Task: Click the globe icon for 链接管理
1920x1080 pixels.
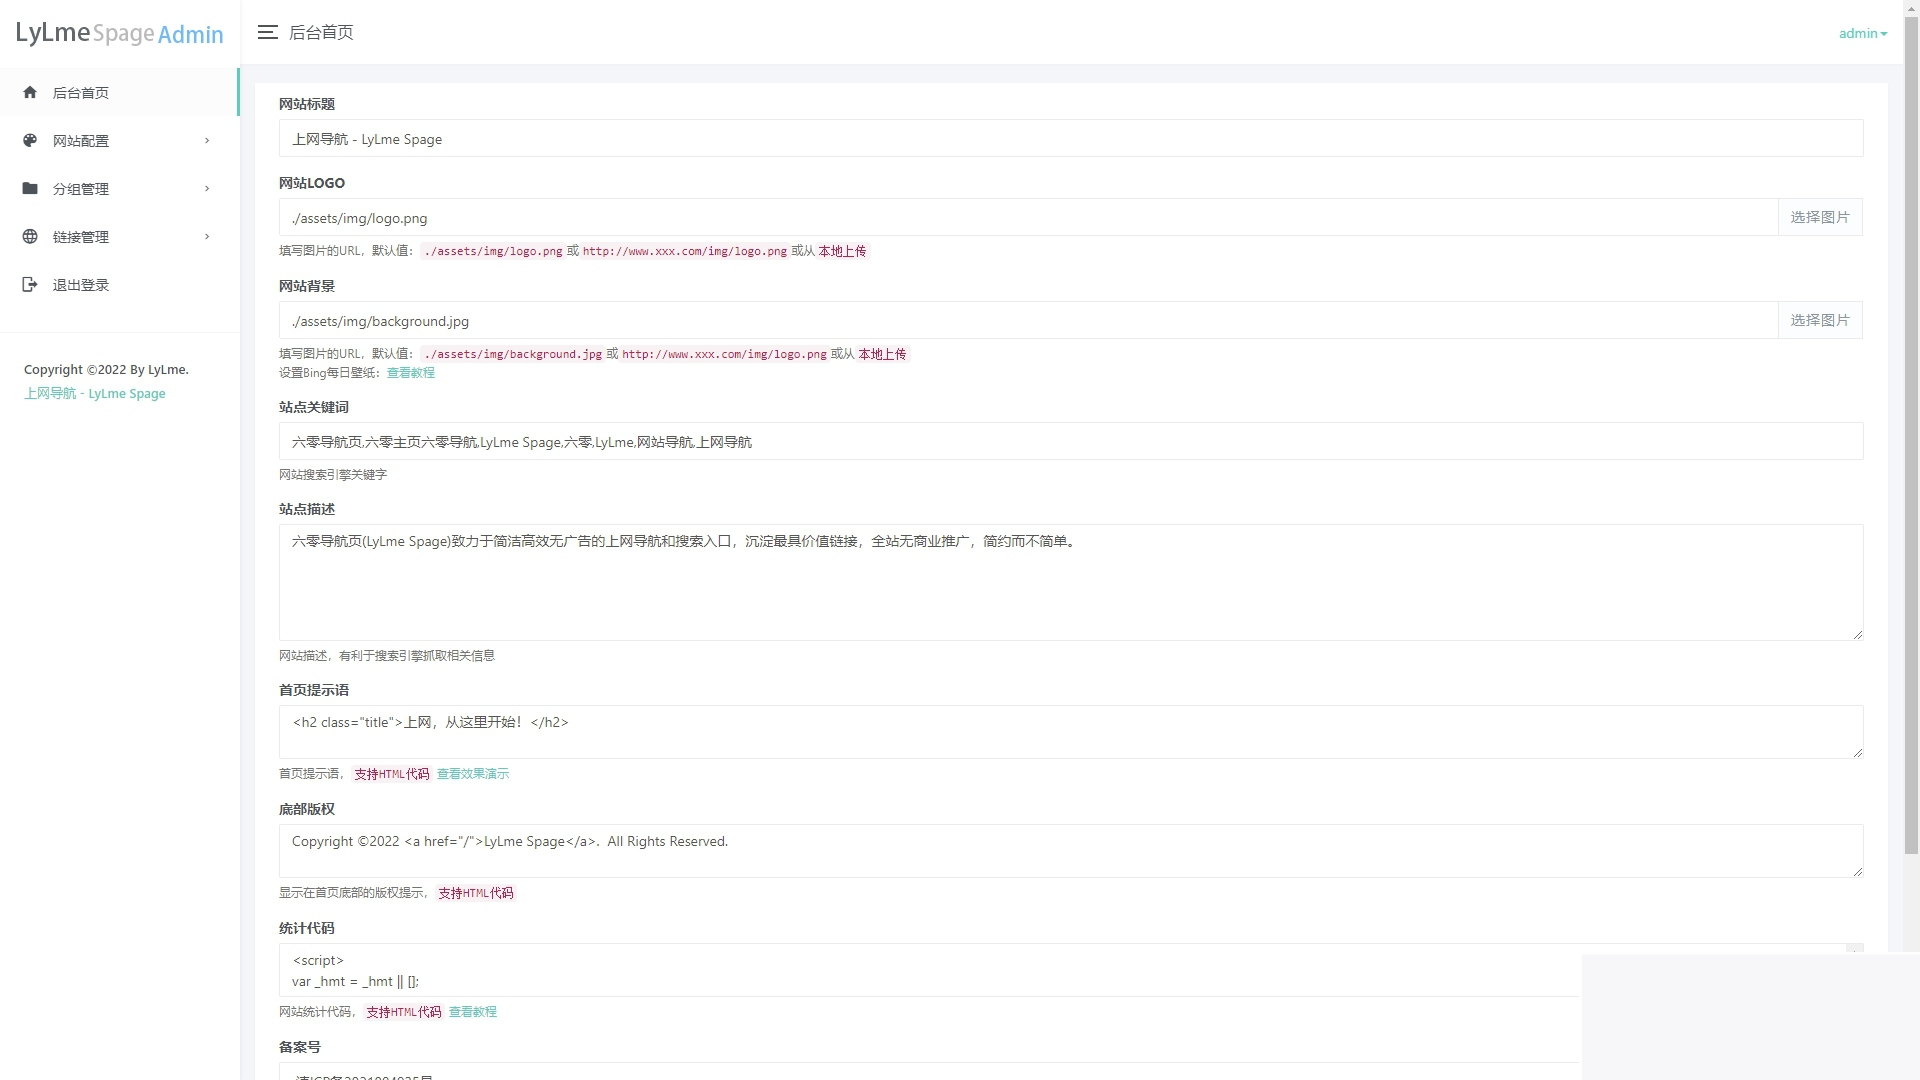Action: (x=30, y=236)
